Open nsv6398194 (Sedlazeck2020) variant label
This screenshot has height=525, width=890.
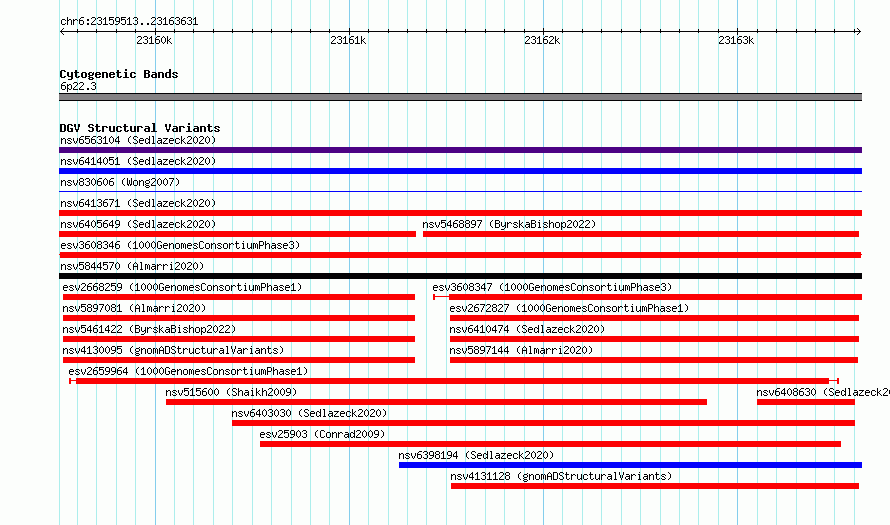point(476,455)
